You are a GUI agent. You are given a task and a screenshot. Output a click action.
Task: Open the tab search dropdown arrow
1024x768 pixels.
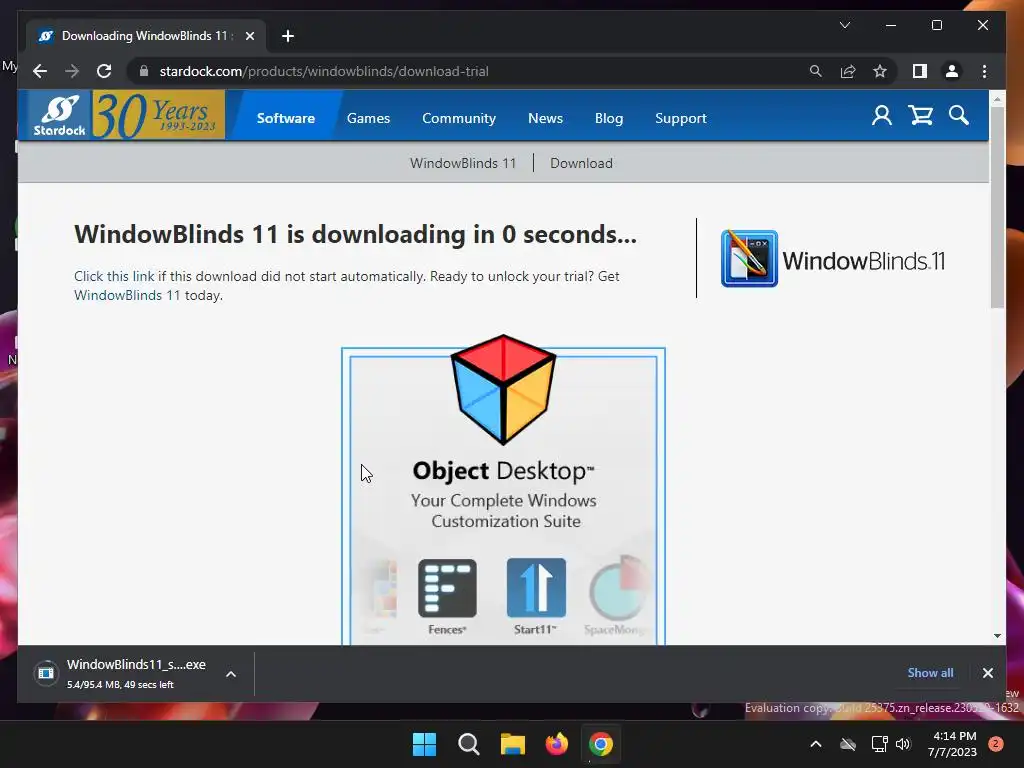click(844, 25)
